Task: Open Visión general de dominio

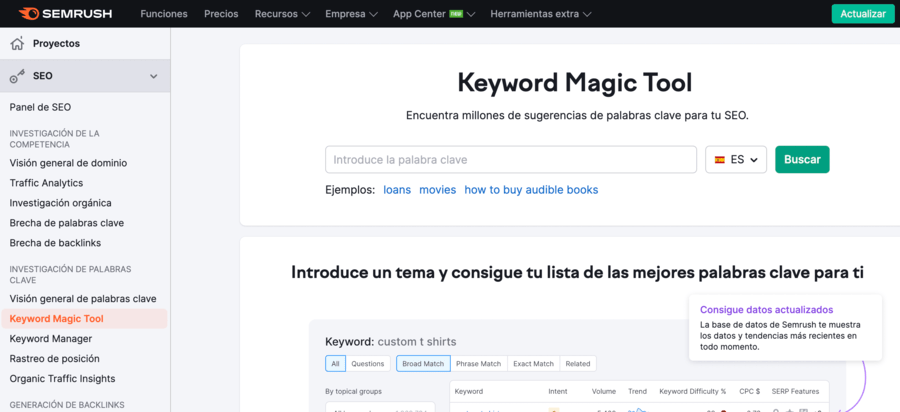Action: (68, 163)
